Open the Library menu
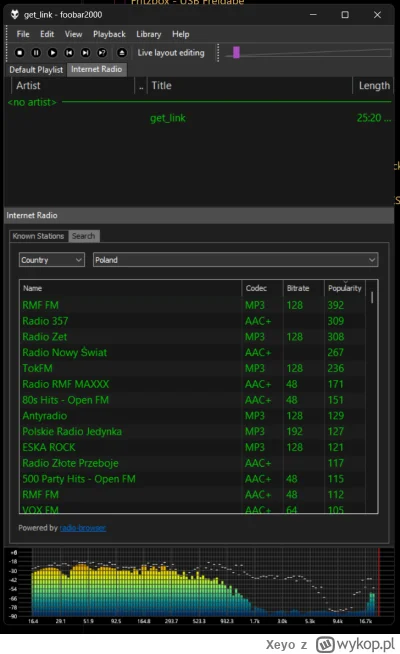Screen dimensions: 400x654 [x=148, y=34]
